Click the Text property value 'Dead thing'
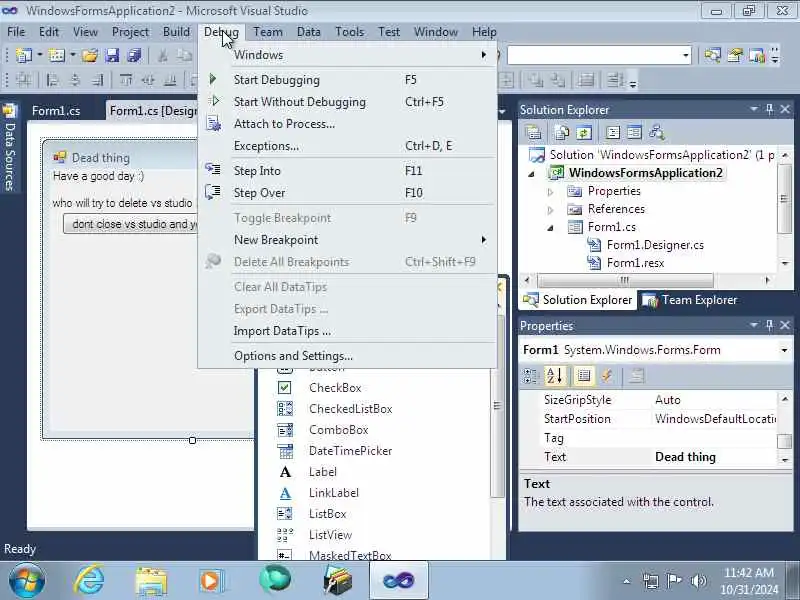Image resolution: width=800 pixels, height=600 pixels. coord(685,457)
